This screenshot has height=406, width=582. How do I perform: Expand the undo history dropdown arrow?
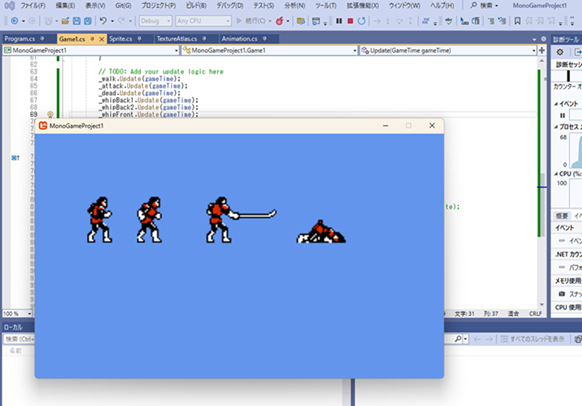tap(112, 21)
